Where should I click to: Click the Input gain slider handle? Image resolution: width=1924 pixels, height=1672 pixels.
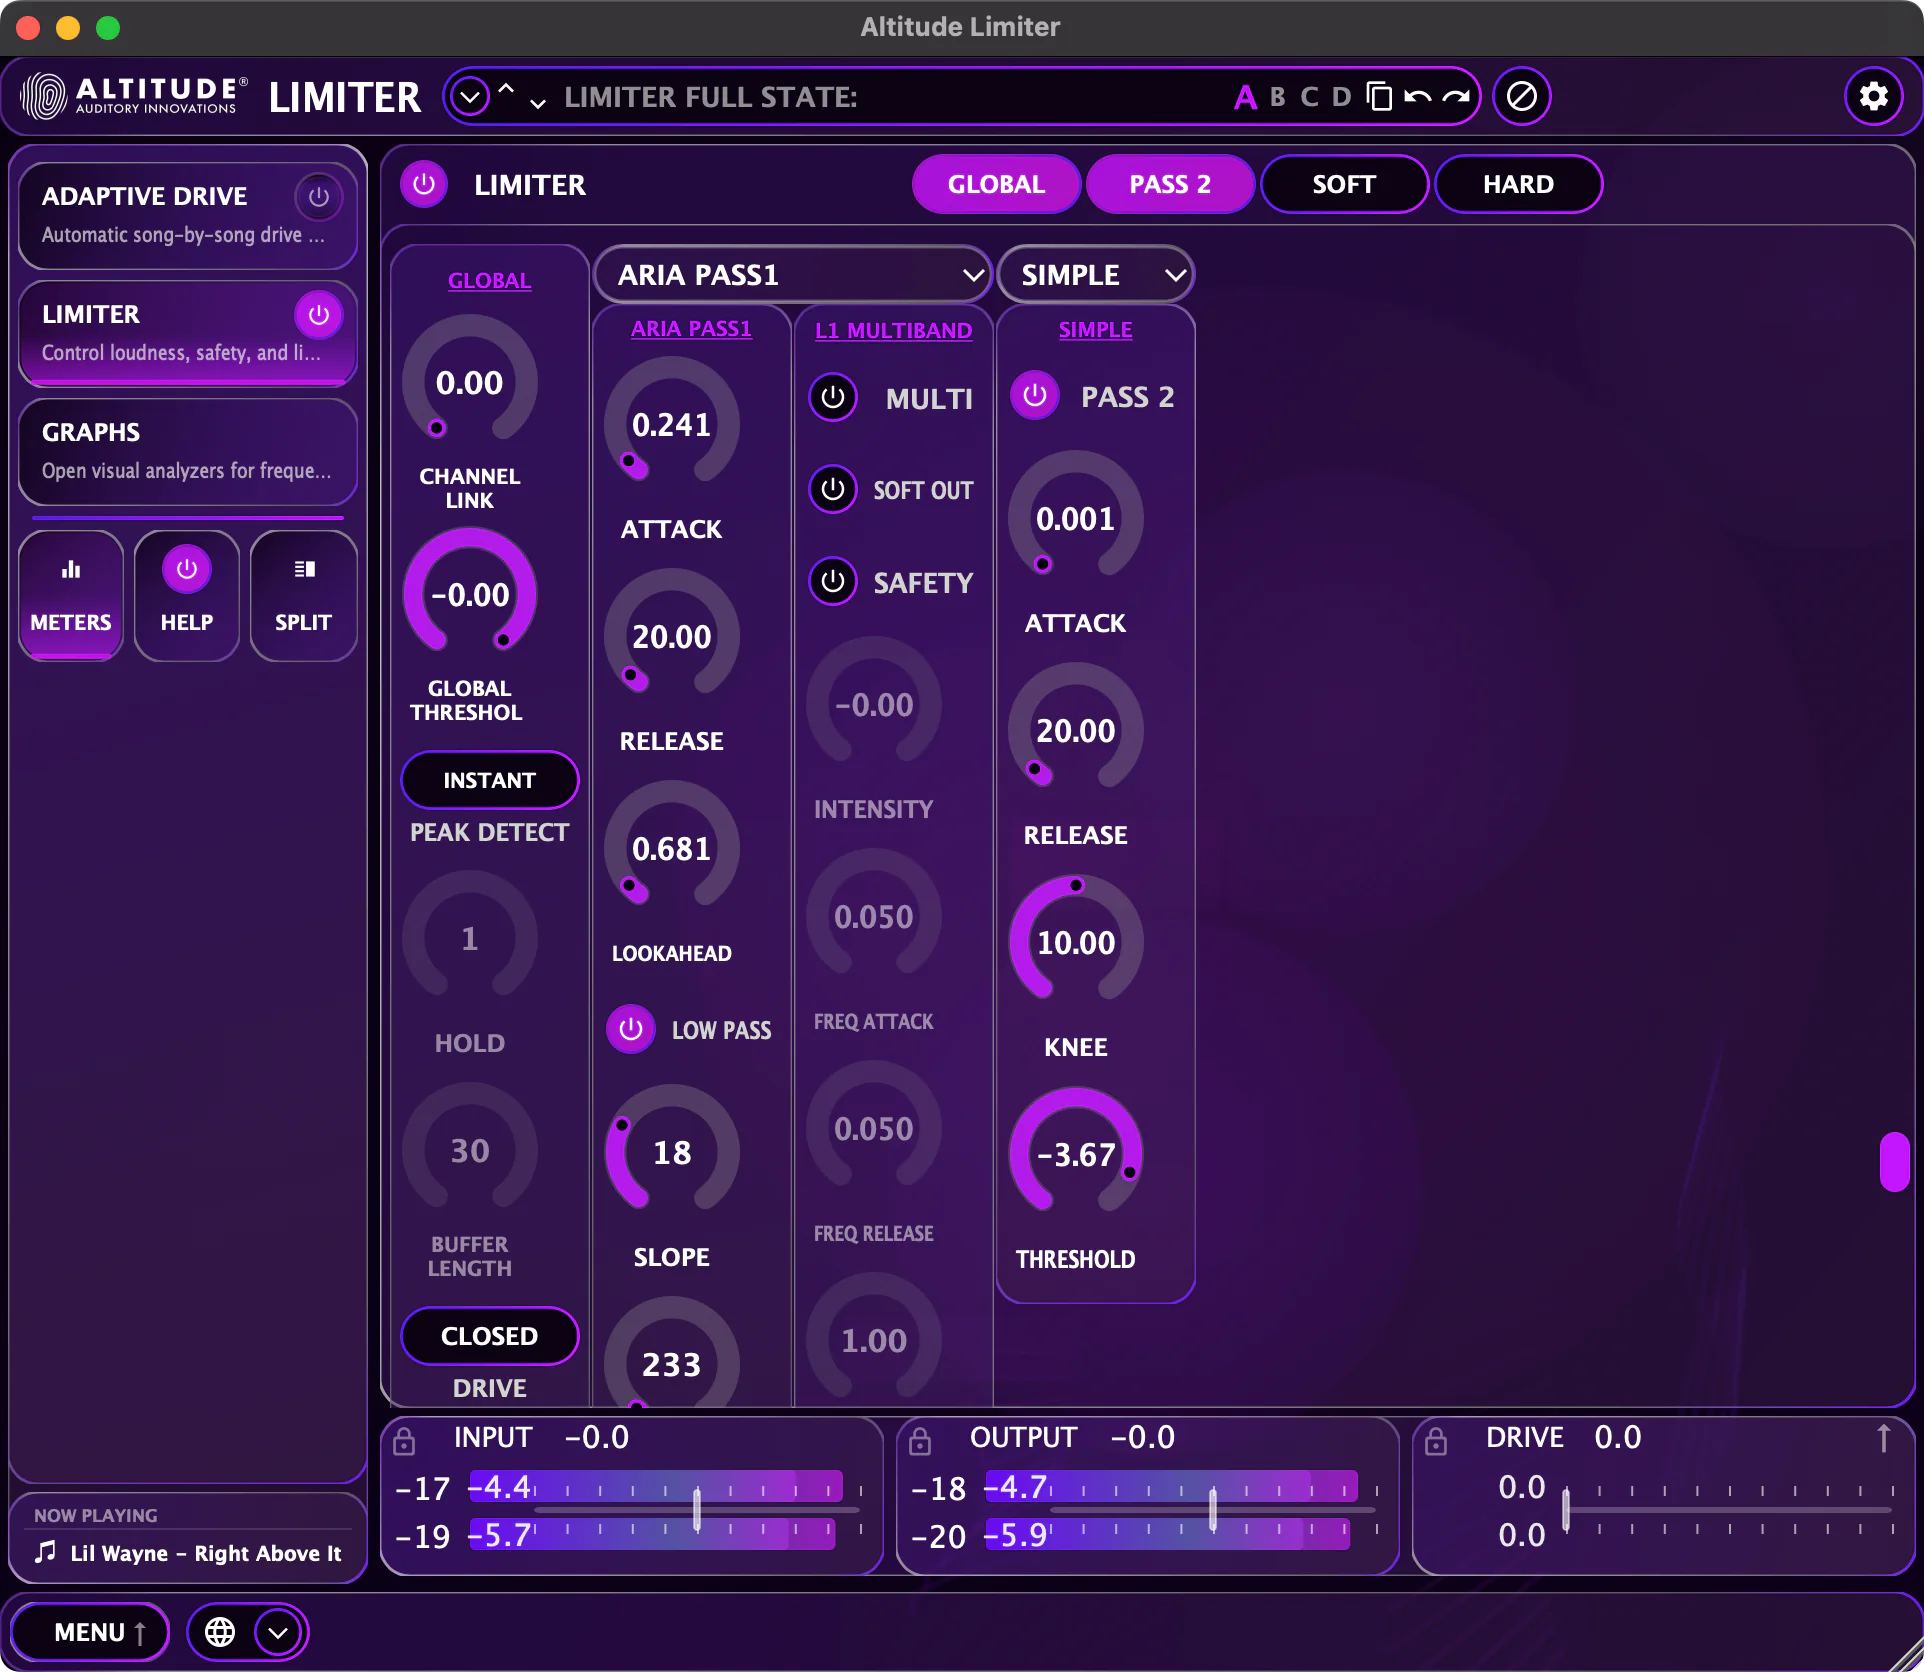(x=697, y=1510)
